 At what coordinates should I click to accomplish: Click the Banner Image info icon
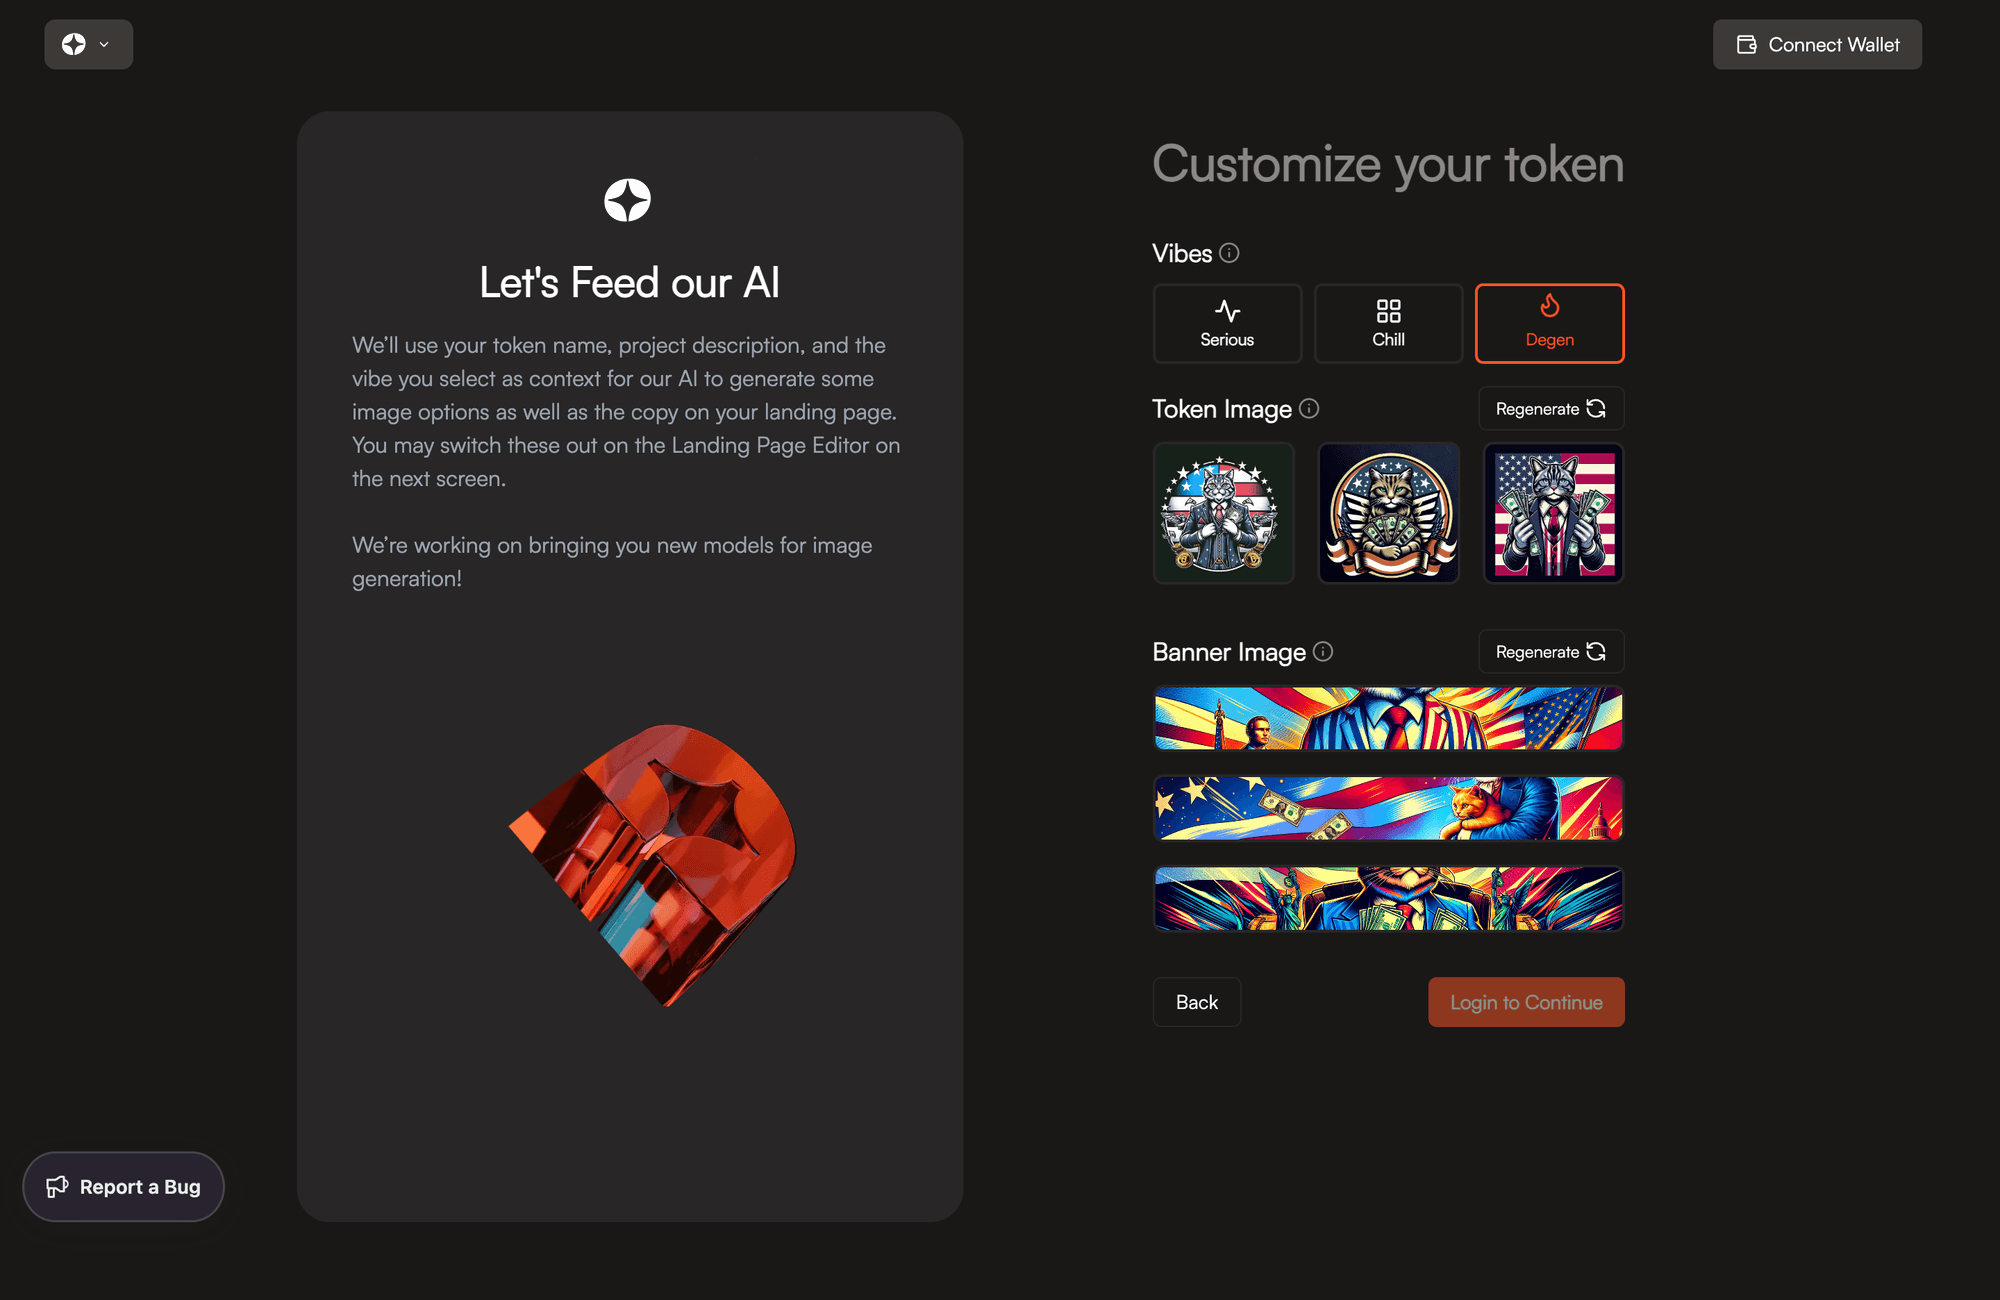(1323, 652)
